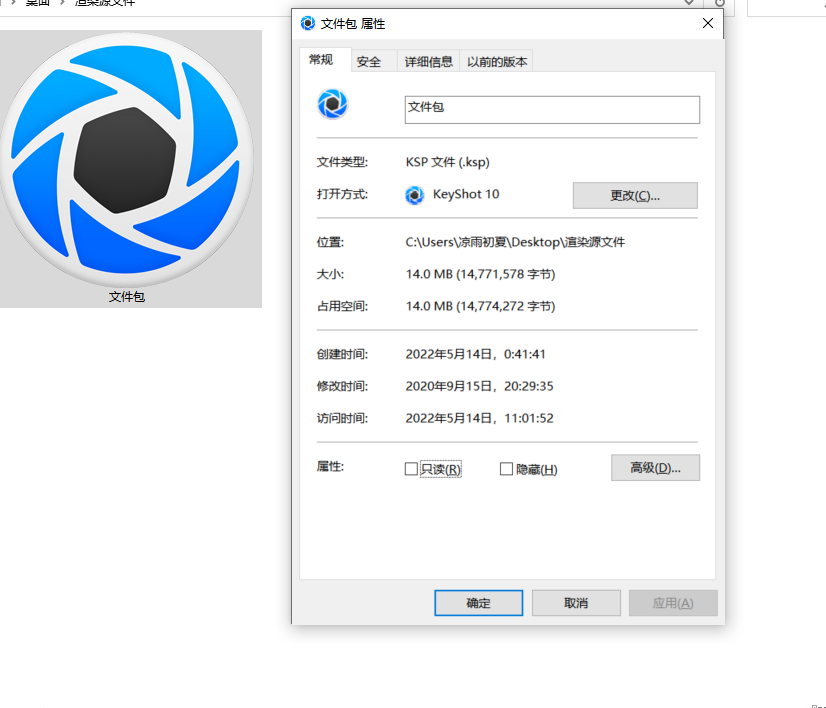This screenshot has height=708, width=826.
Task: Click 更改(C)... to change the opening program
Action: click(x=635, y=195)
